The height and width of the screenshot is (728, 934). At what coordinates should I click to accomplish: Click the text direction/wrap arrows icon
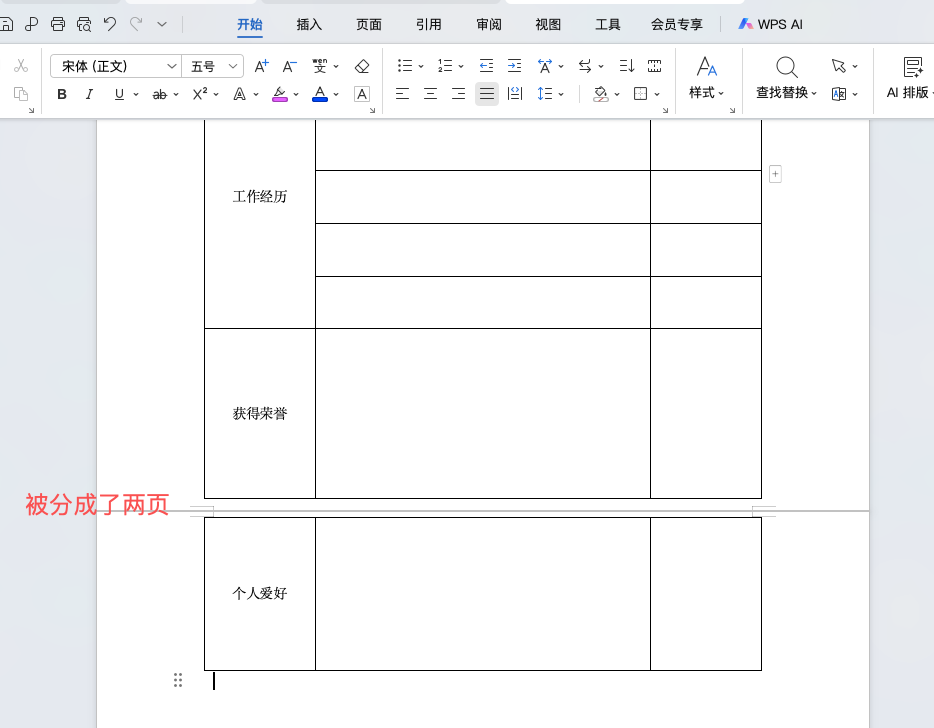585,66
